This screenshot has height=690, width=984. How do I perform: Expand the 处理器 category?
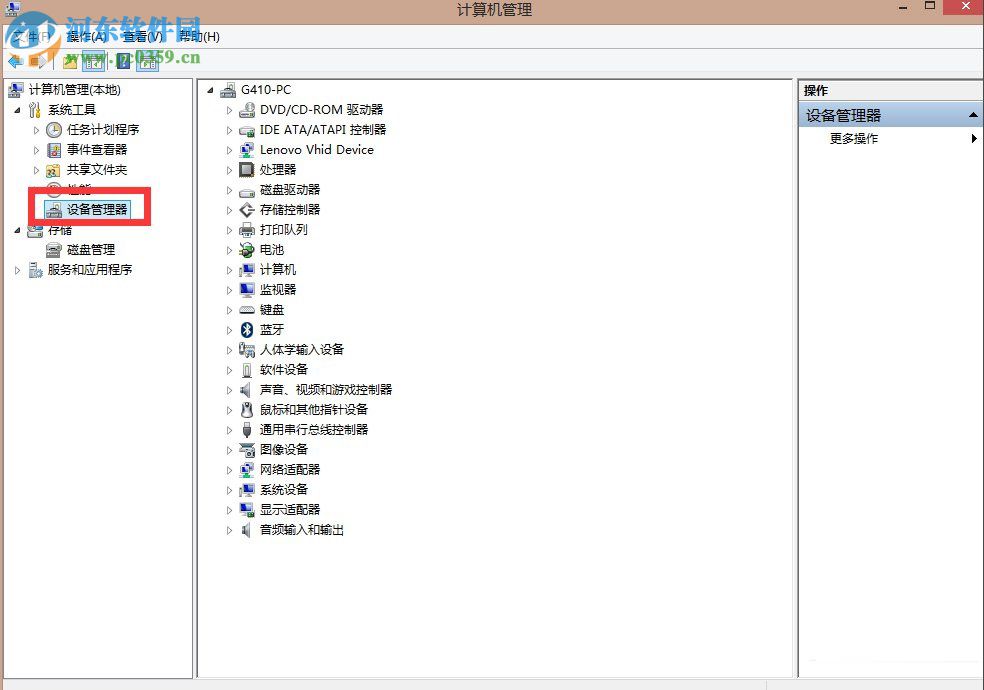230,170
